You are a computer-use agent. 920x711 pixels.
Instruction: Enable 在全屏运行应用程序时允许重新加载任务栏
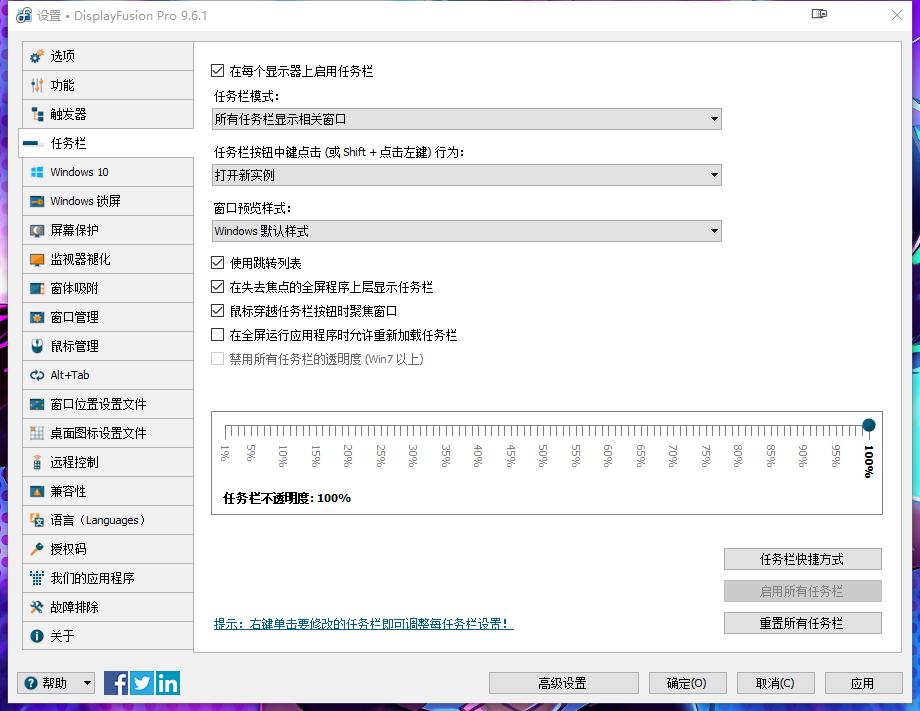coord(216,335)
